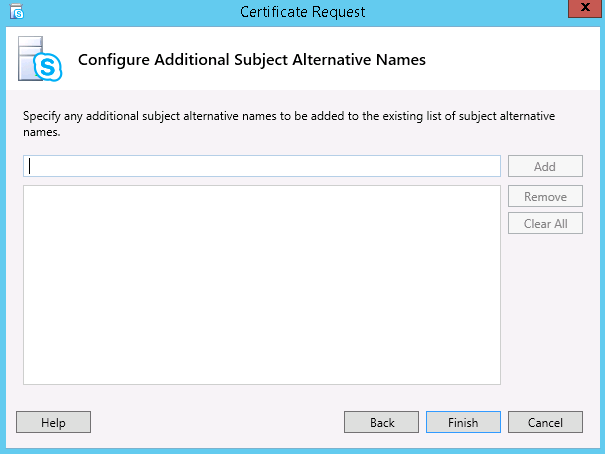Go Back to the previous step
The height and width of the screenshot is (454, 605).
pos(382,422)
